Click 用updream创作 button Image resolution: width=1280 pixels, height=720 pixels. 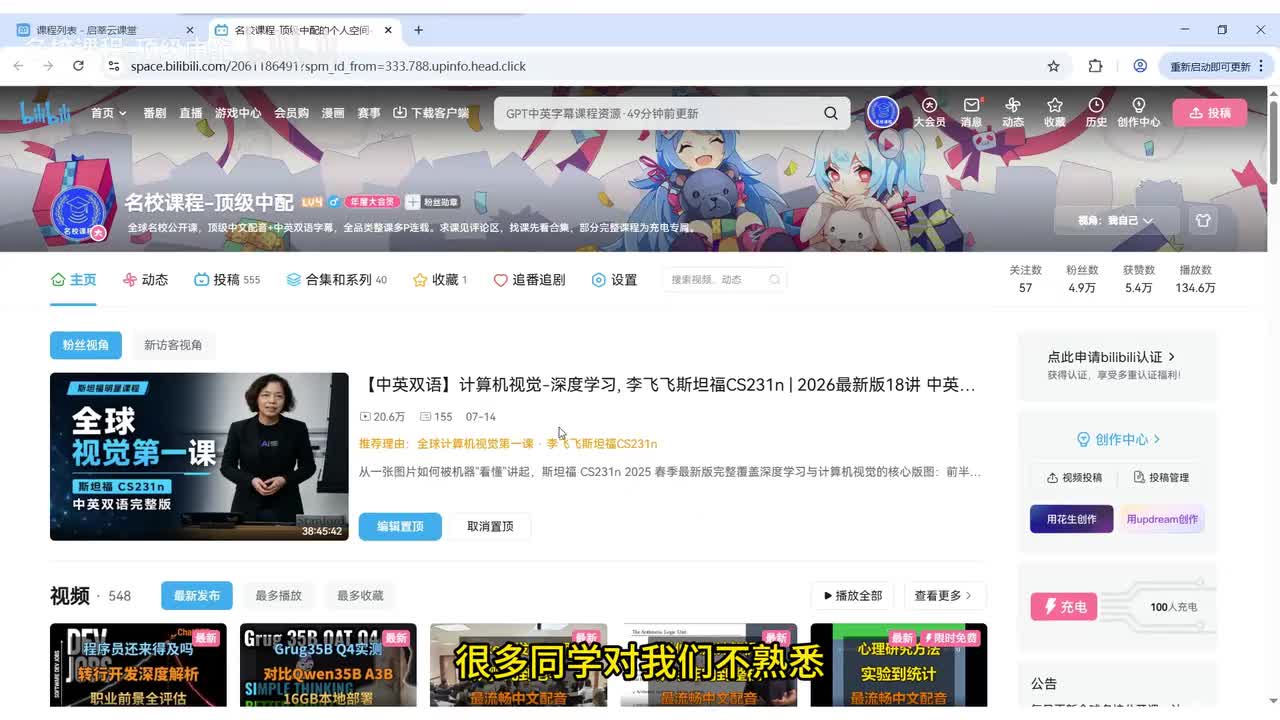click(x=1162, y=519)
